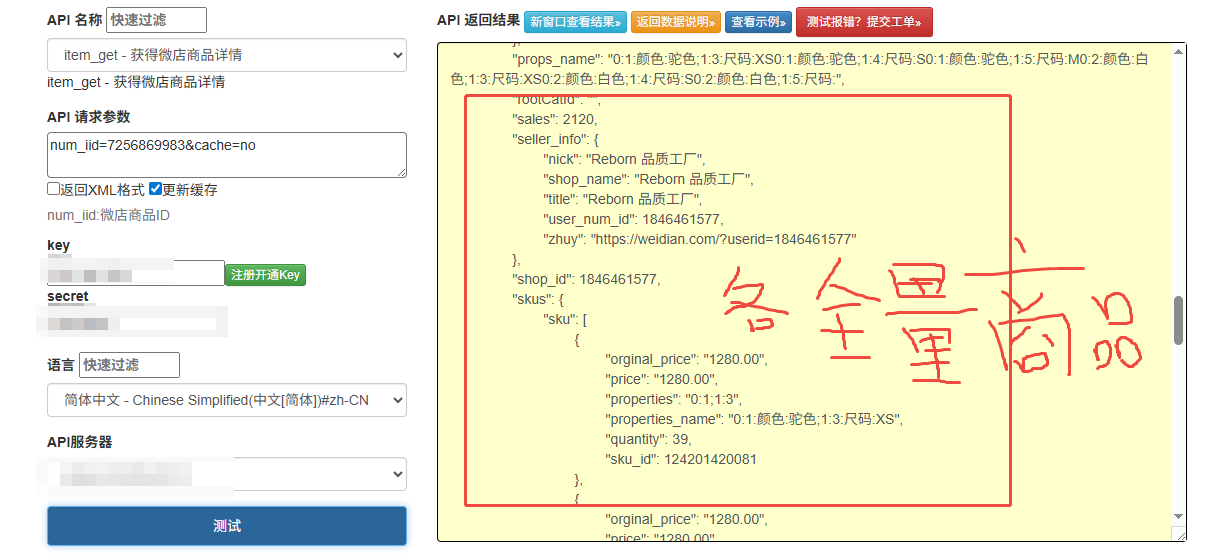Image resolution: width=1222 pixels, height=556 pixels.
Task: Enable the 返回XML格式 checkbox
Action: click(x=54, y=189)
